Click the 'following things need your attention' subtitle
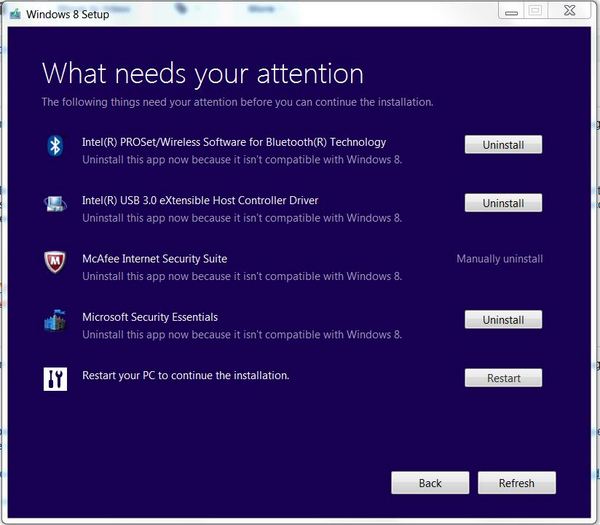 (x=237, y=102)
